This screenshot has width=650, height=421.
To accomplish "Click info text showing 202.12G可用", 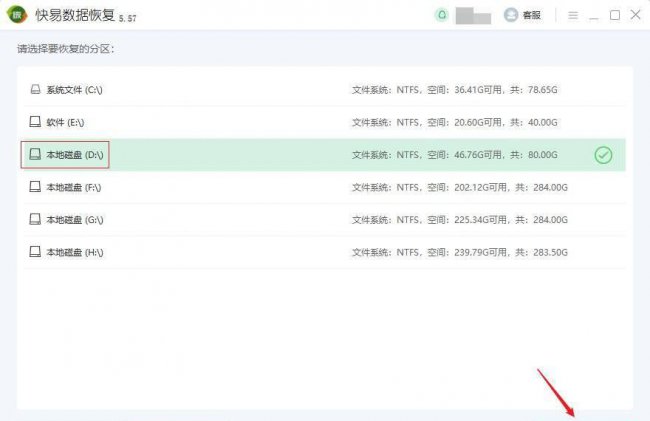I will pos(460,187).
